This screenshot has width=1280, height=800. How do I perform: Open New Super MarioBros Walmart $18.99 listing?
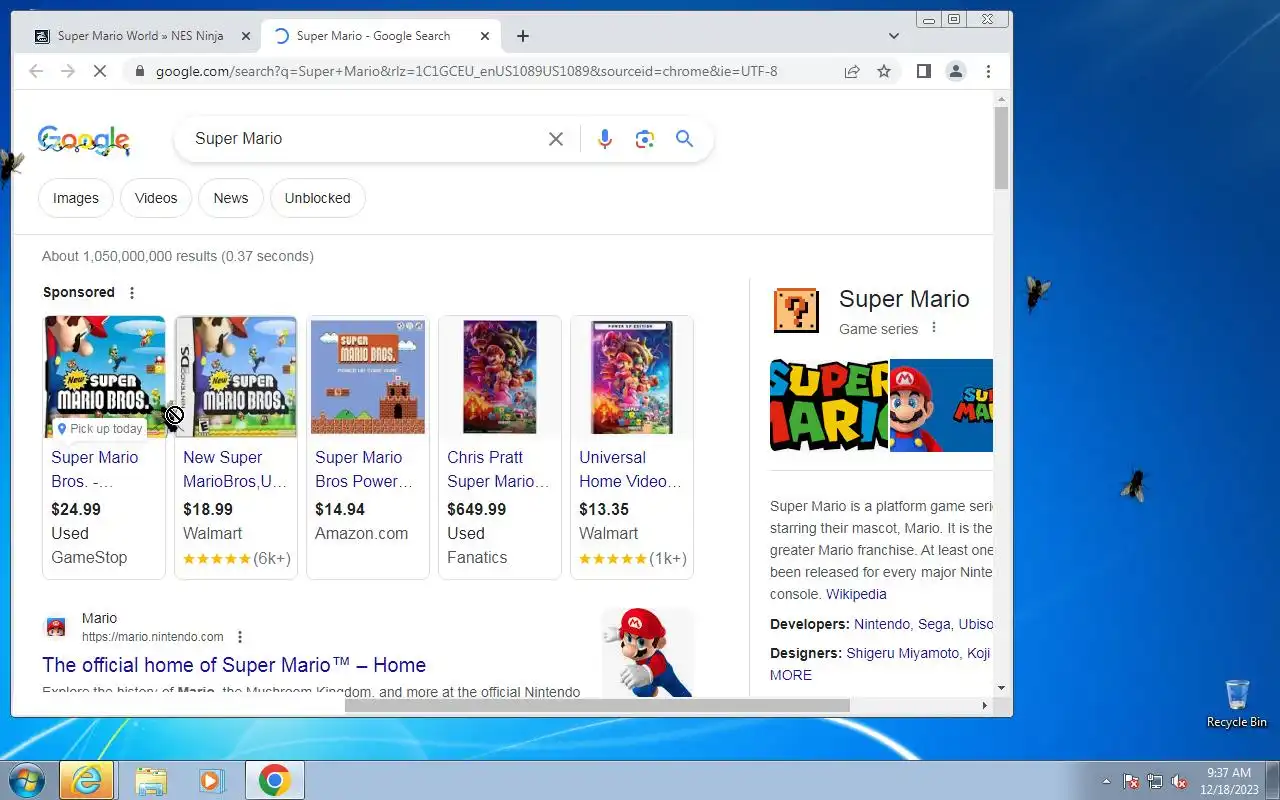tap(236, 447)
